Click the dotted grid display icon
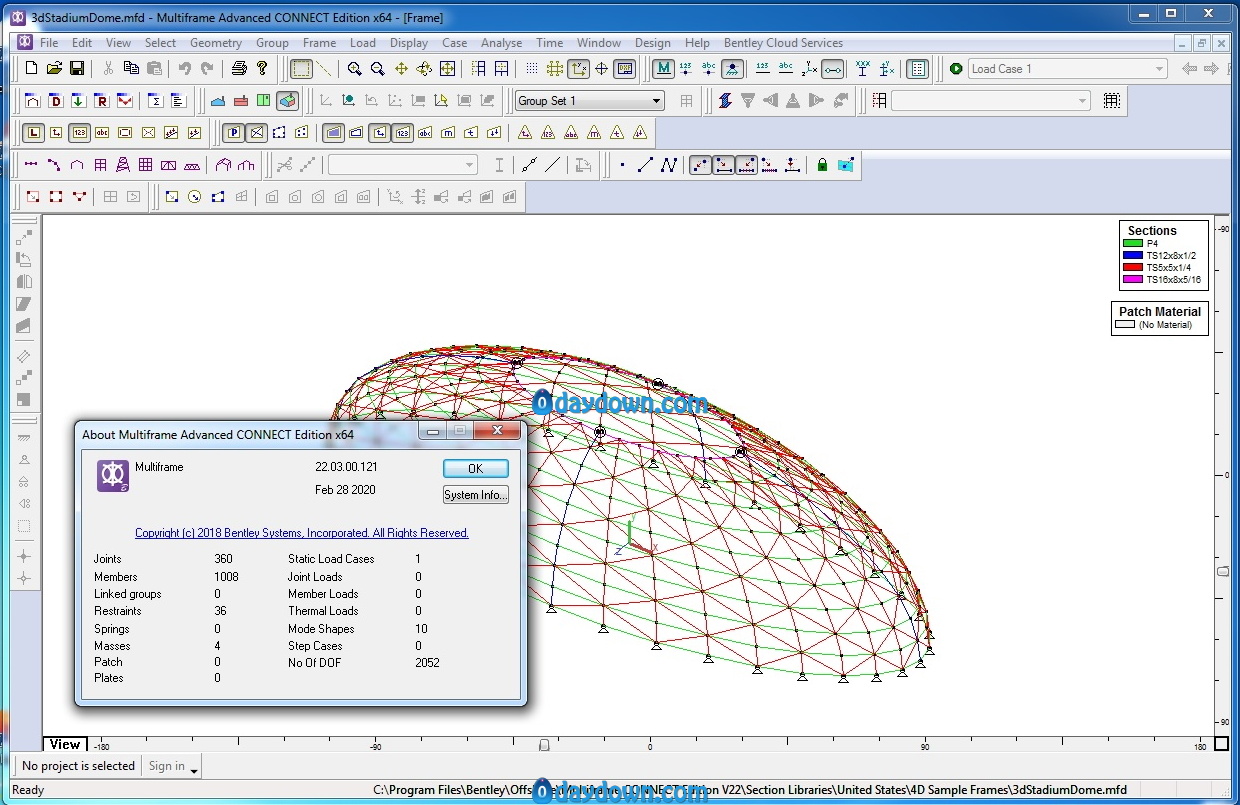 532,68
